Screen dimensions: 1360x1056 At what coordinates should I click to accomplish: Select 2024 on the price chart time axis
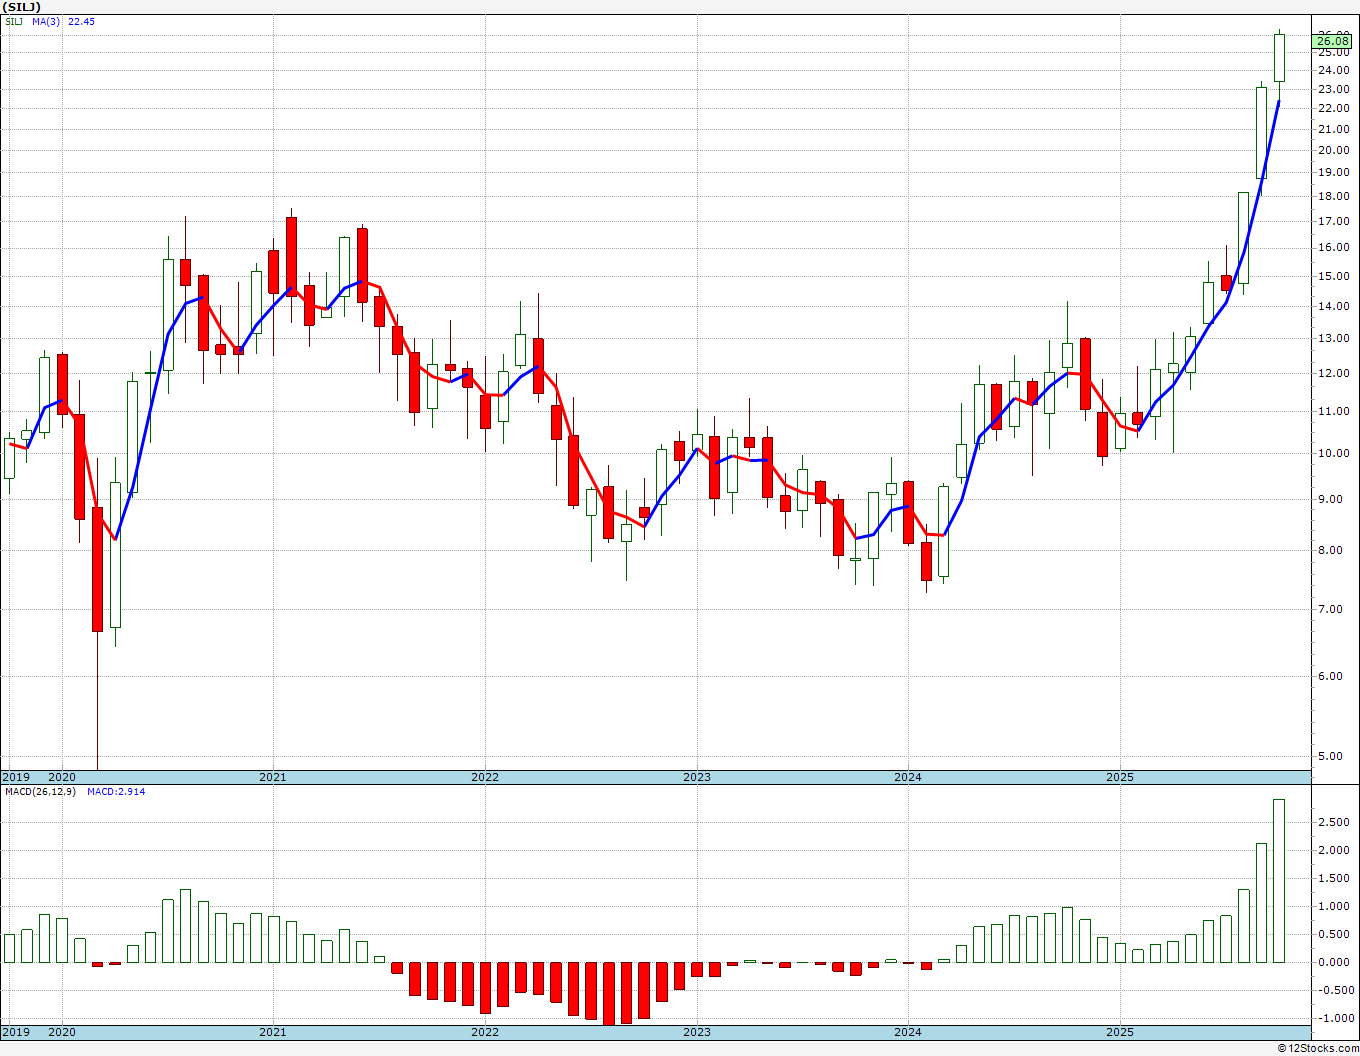908,777
